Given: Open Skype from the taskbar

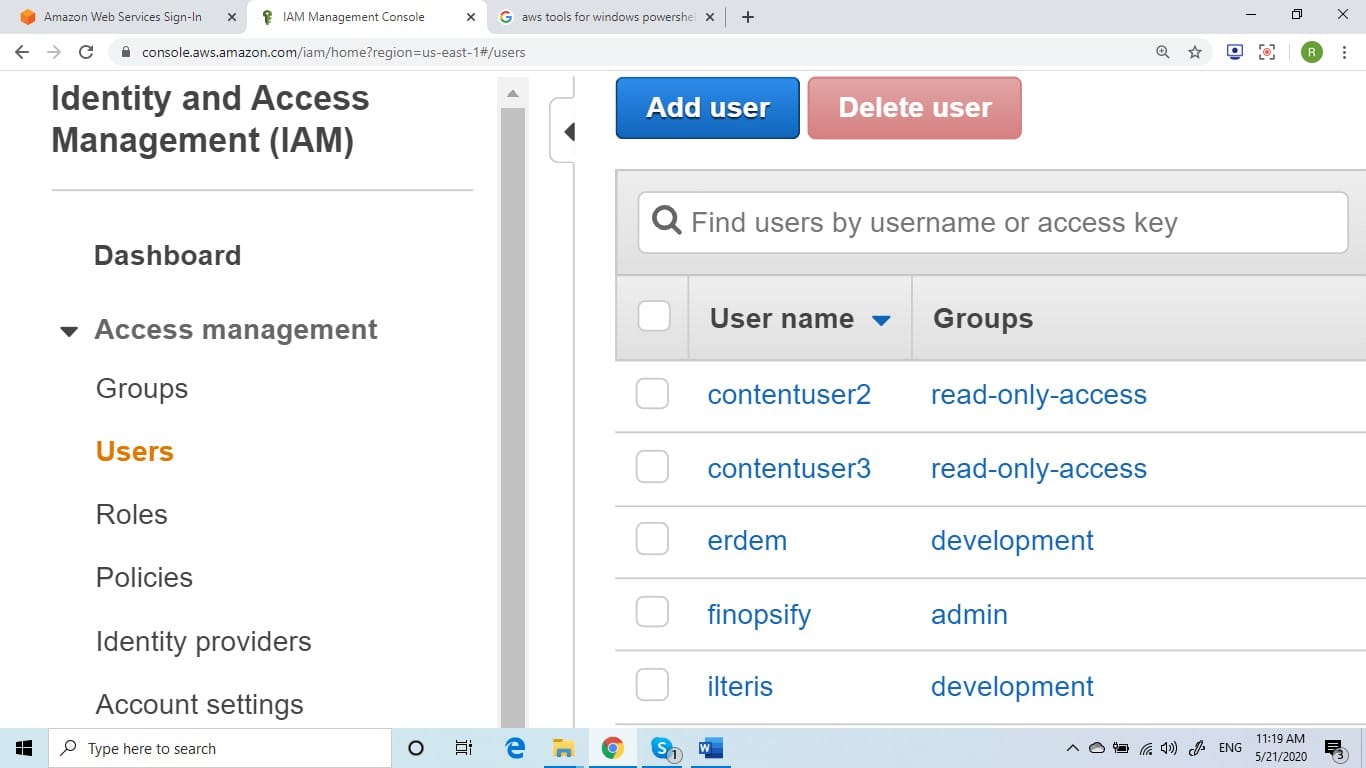Looking at the screenshot, I should (x=661, y=748).
